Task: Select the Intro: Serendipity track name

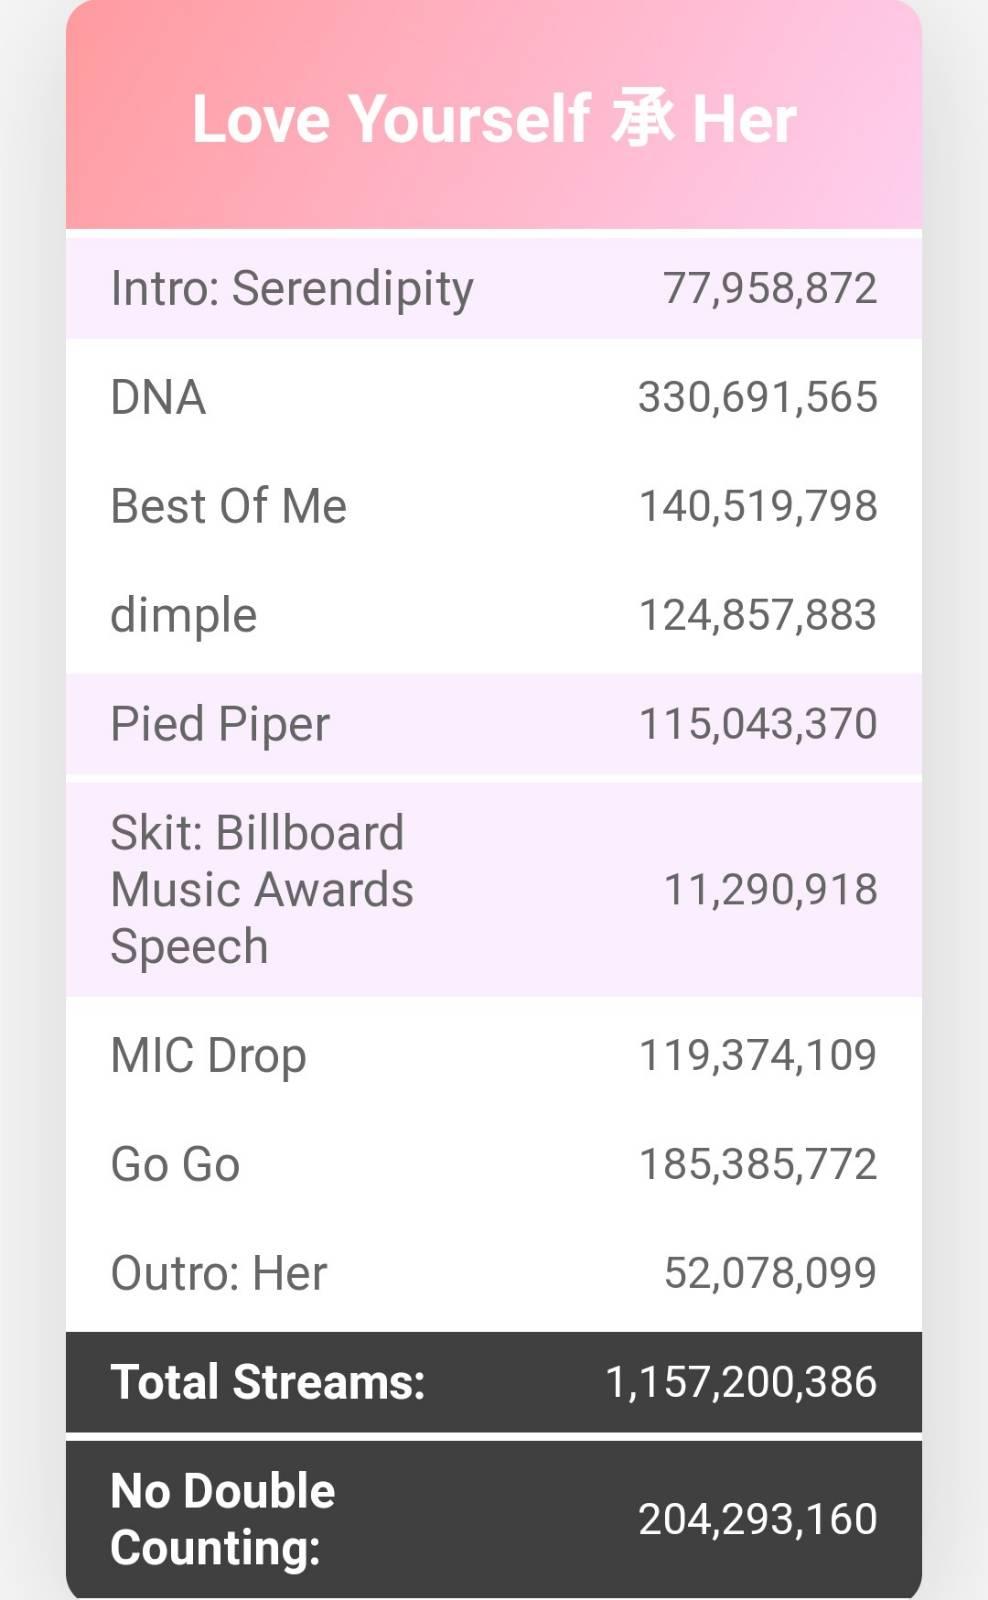Action: click(x=291, y=289)
